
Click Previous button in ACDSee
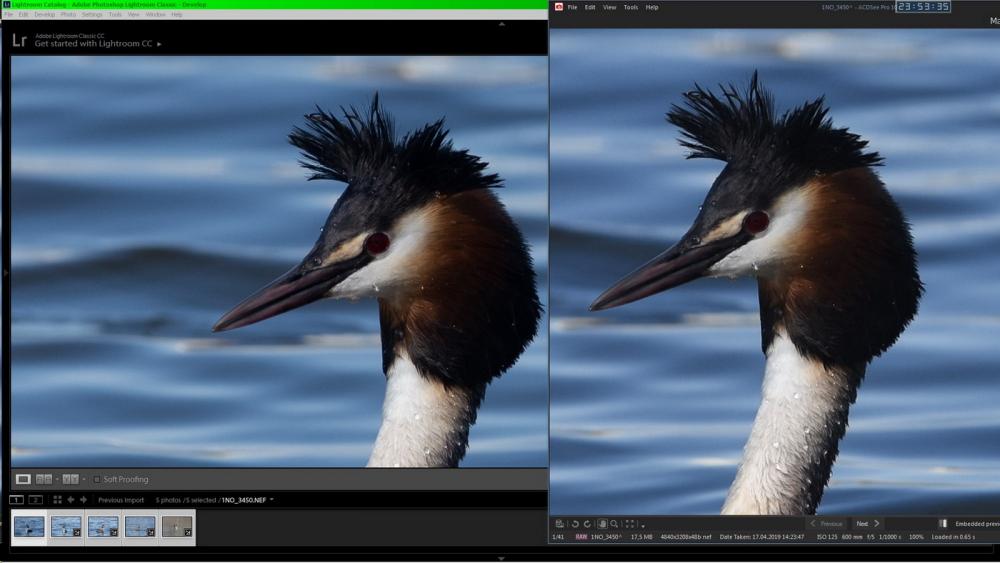pyautogui.click(x=826, y=523)
